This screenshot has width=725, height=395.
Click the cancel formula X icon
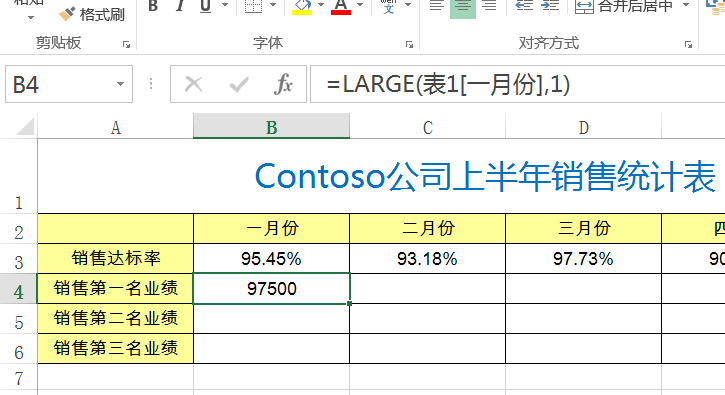tap(193, 85)
